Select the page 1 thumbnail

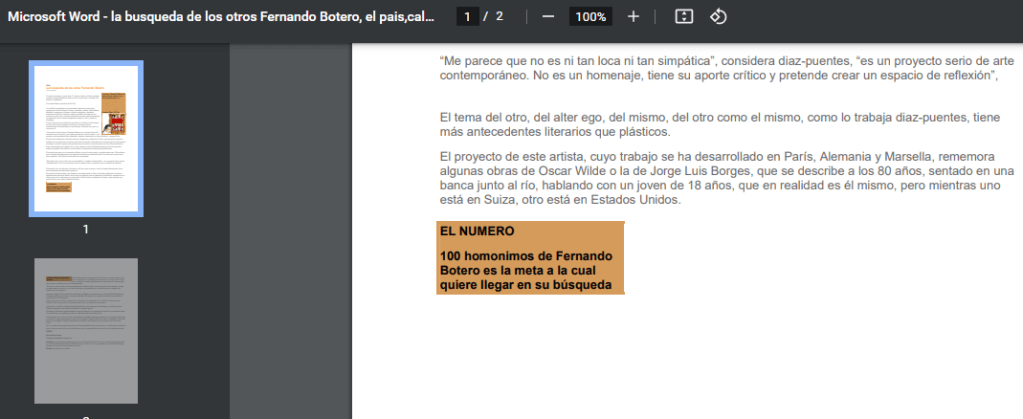86,138
